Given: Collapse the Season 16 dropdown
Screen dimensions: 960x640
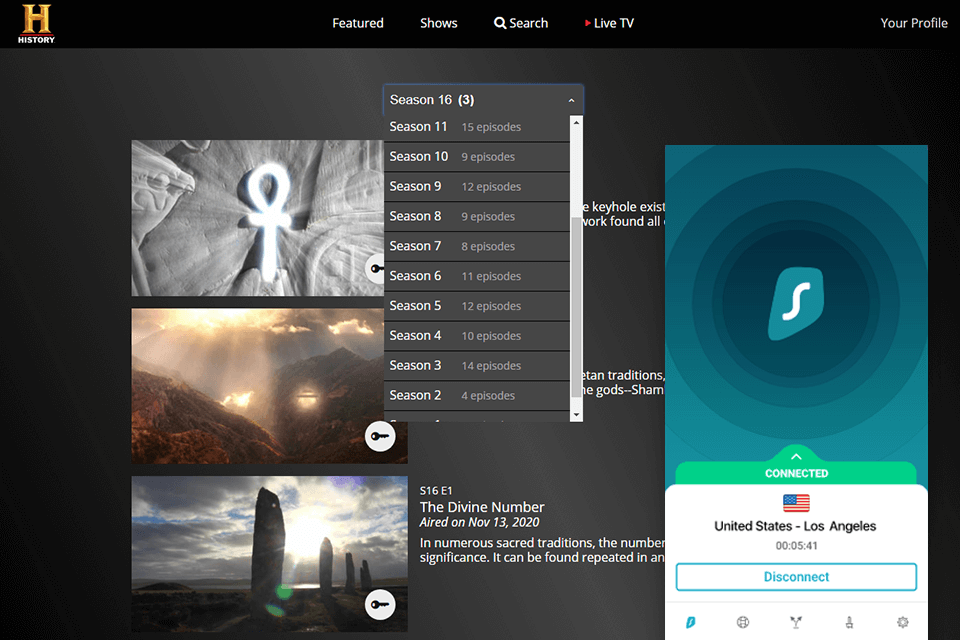Looking at the screenshot, I should [483, 100].
